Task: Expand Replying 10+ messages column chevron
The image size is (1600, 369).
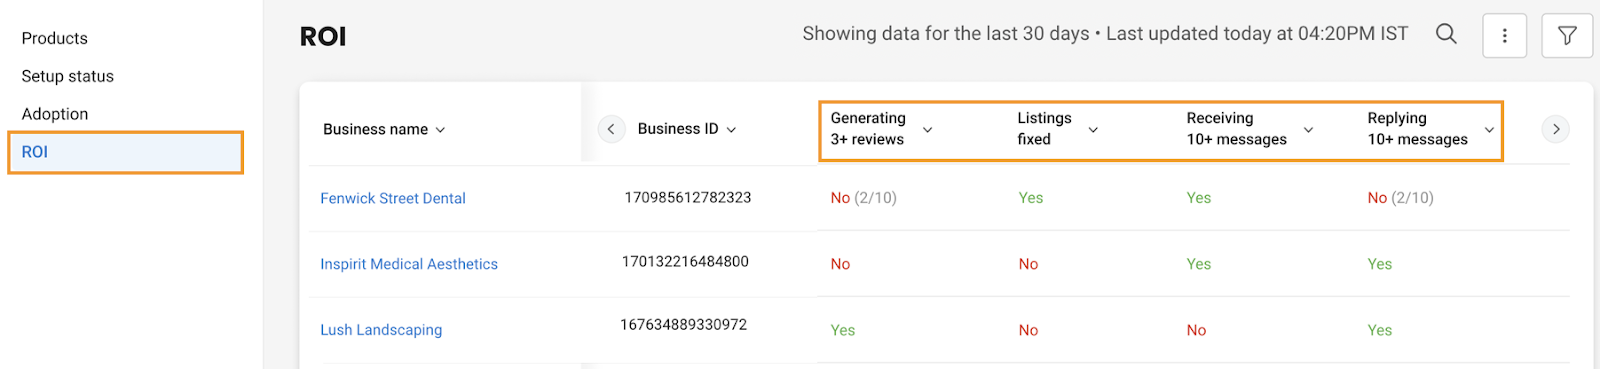Action: click(1489, 130)
